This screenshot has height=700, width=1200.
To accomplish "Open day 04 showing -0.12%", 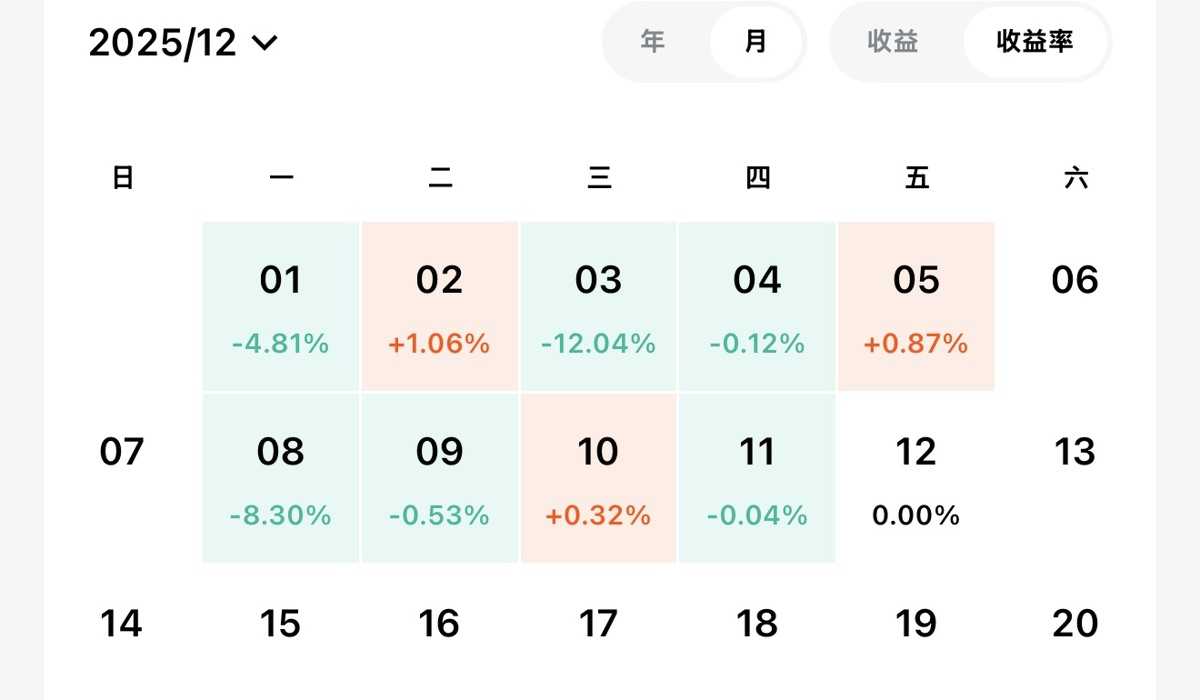I will 757,306.
